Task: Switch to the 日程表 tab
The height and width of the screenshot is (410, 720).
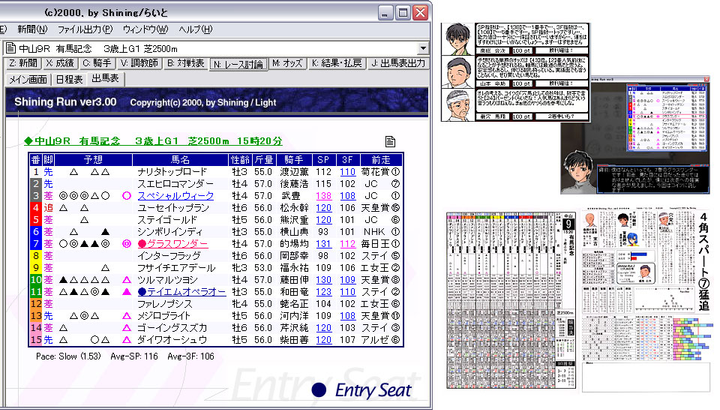Action: click(x=69, y=79)
